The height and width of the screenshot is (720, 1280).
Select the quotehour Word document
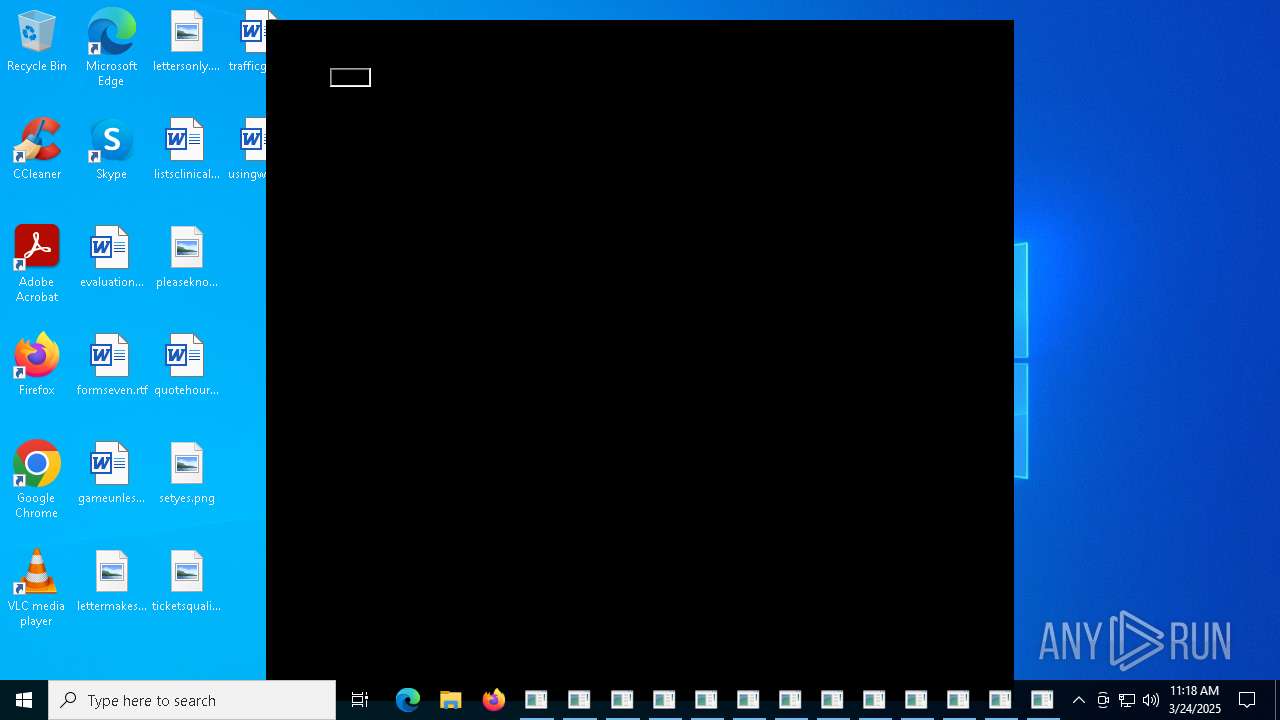tap(186, 366)
